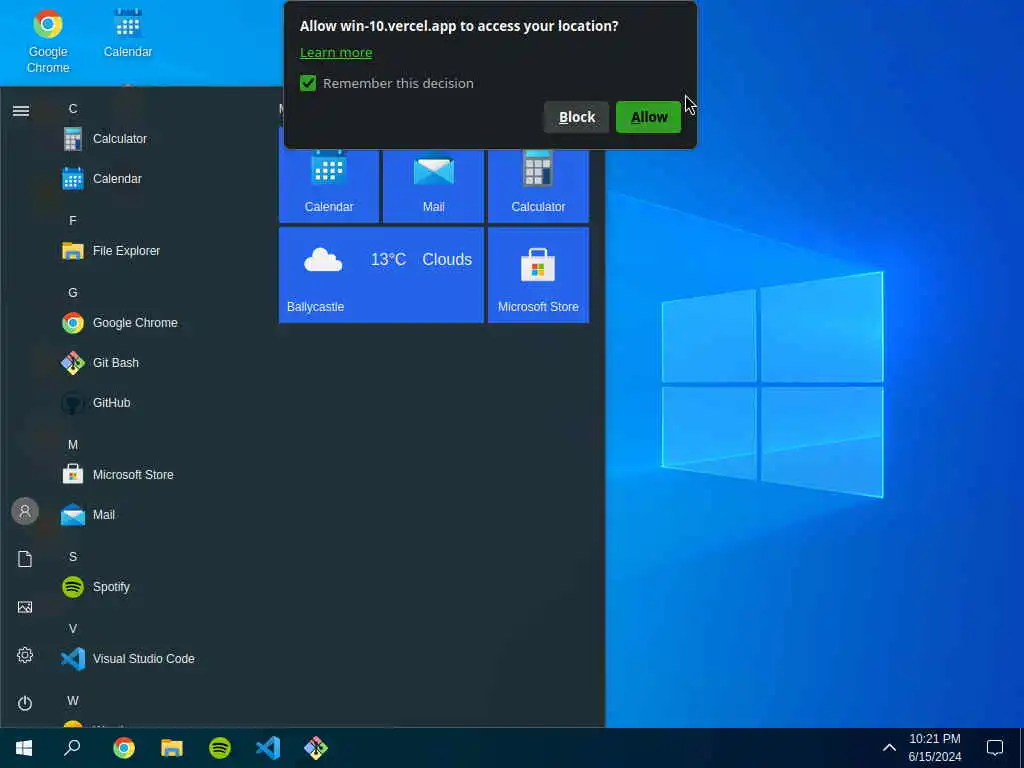Open Pictures from the Start sidebar

(25, 607)
